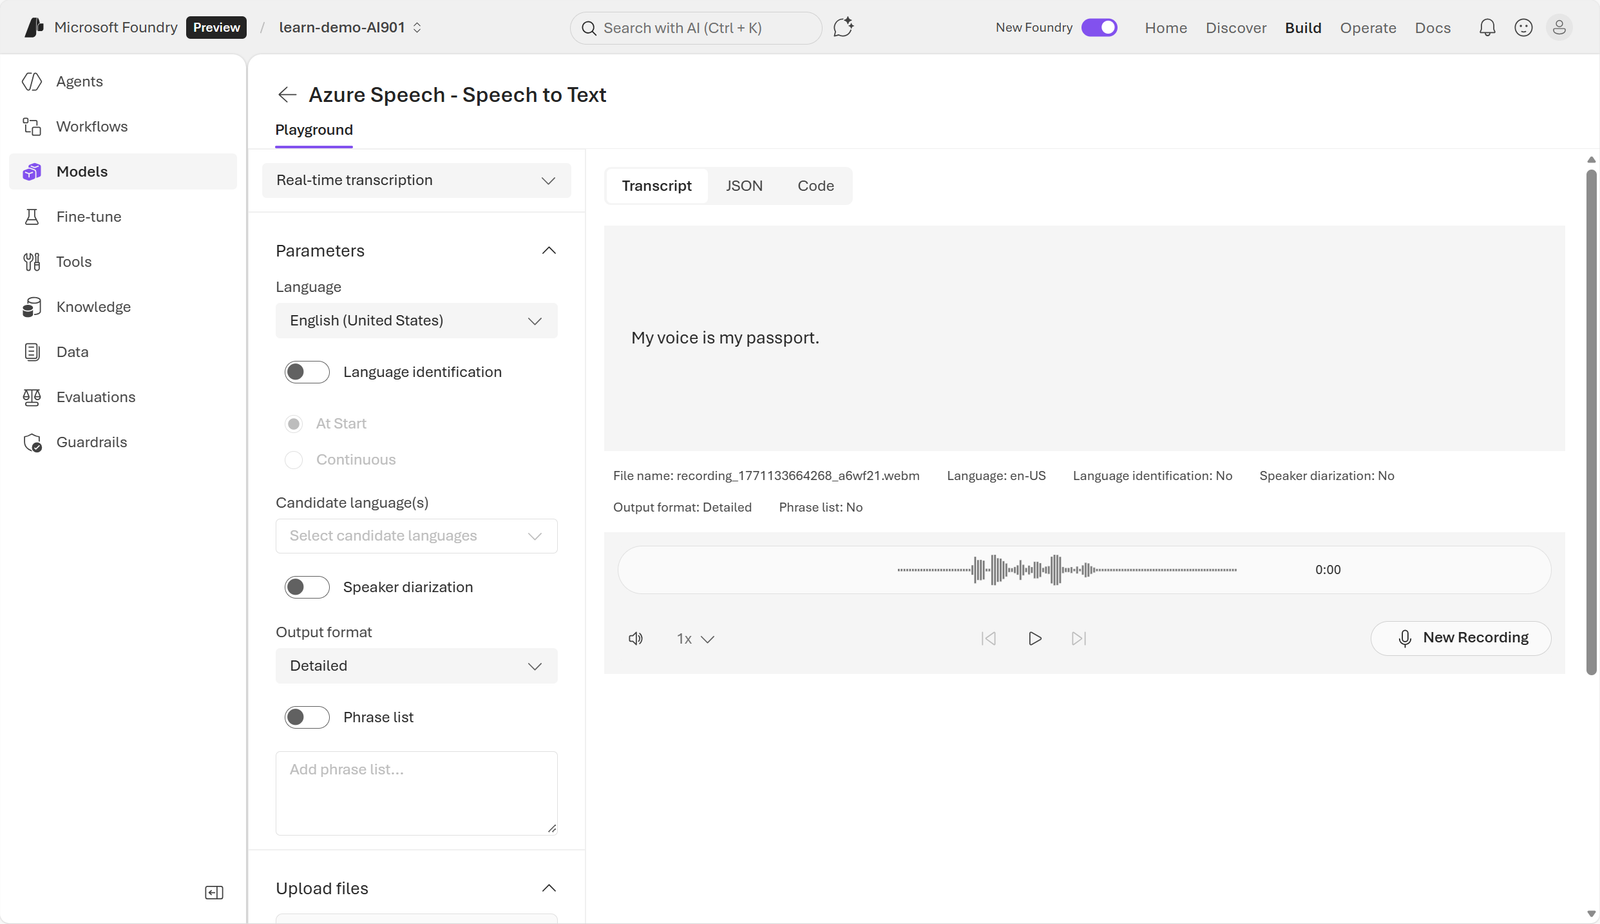Open the Evaluations scale icon

point(32,396)
